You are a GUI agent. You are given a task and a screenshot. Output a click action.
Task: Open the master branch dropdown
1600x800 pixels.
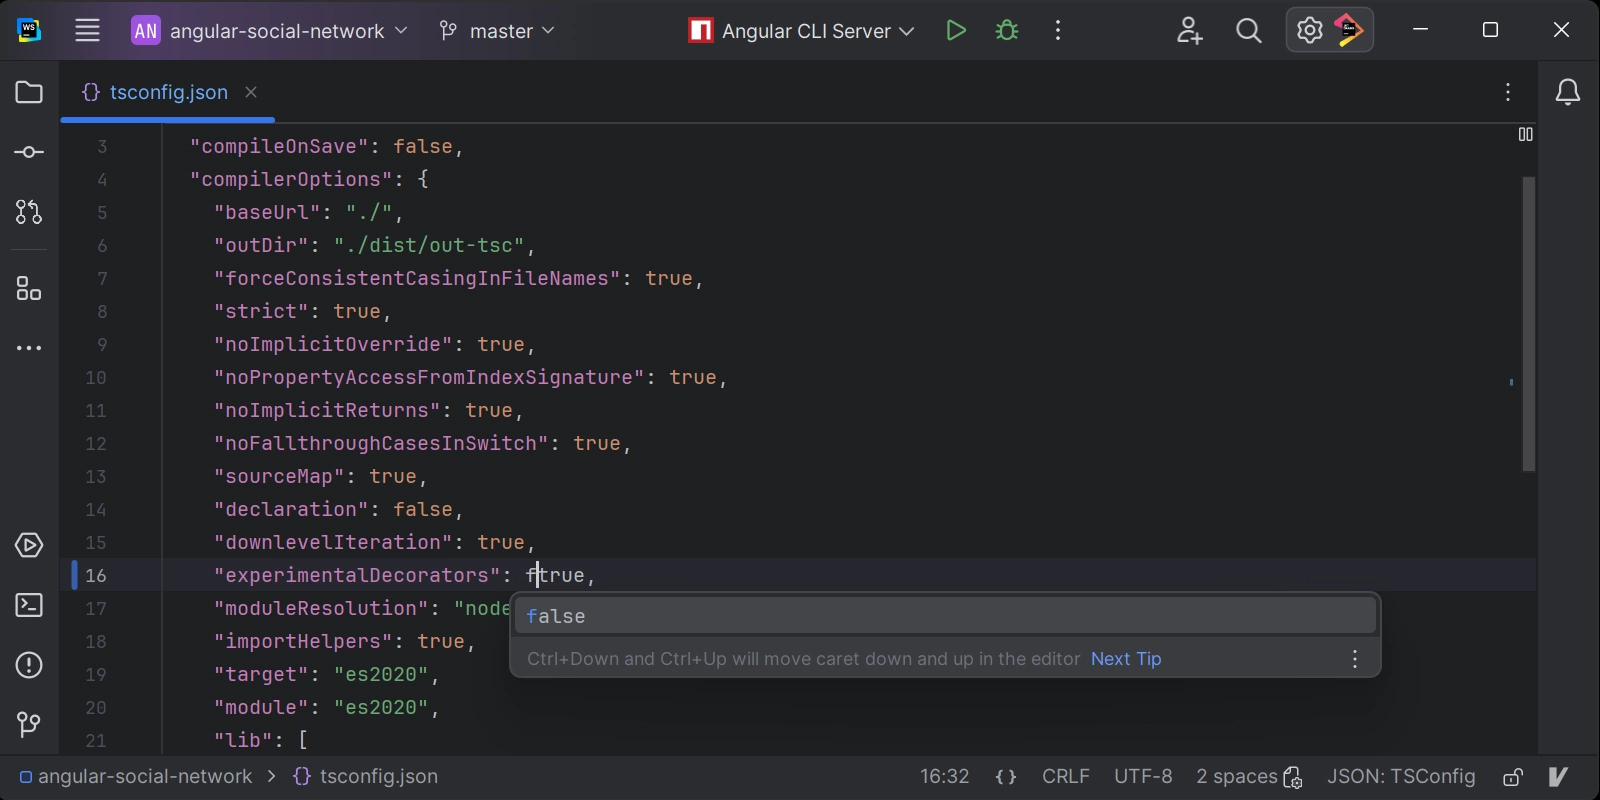(x=497, y=31)
